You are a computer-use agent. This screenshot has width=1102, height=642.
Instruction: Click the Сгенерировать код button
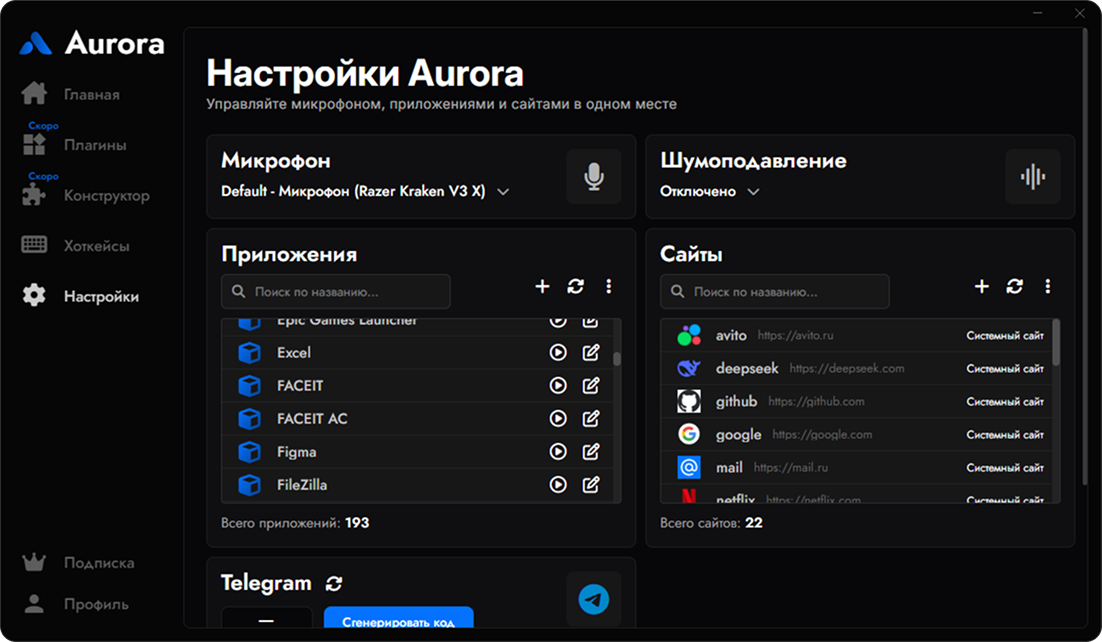[x=398, y=620]
